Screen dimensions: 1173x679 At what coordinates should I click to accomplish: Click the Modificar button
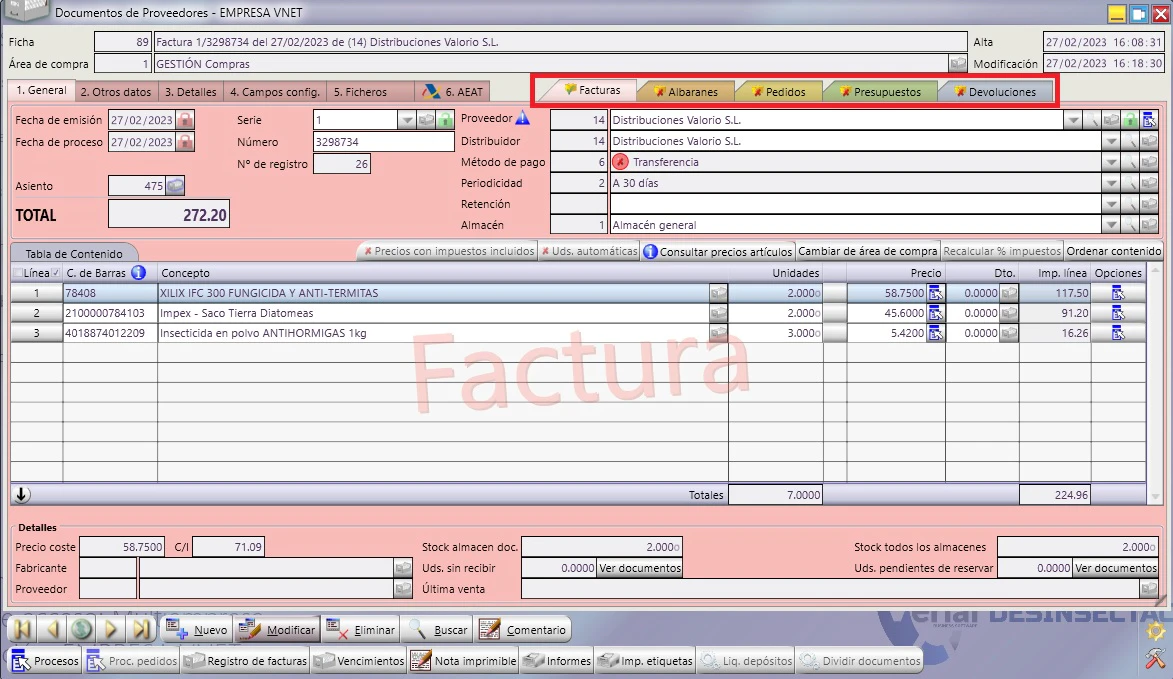[278, 630]
